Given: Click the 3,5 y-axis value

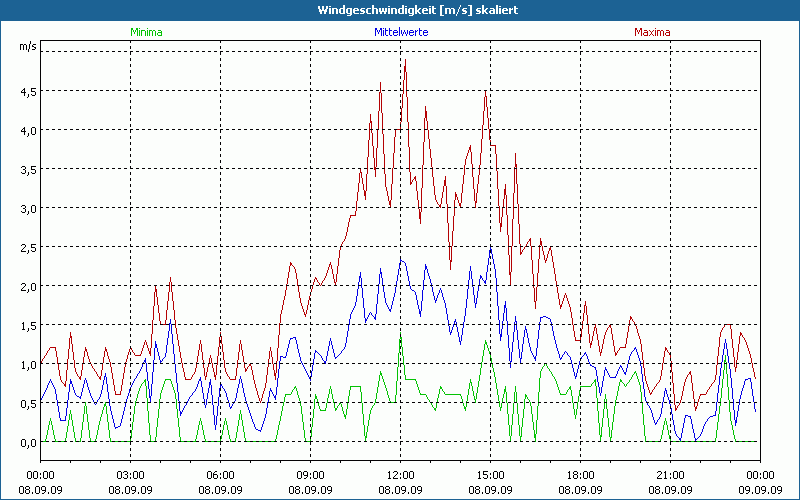Looking at the screenshot, I should [x=28, y=170].
